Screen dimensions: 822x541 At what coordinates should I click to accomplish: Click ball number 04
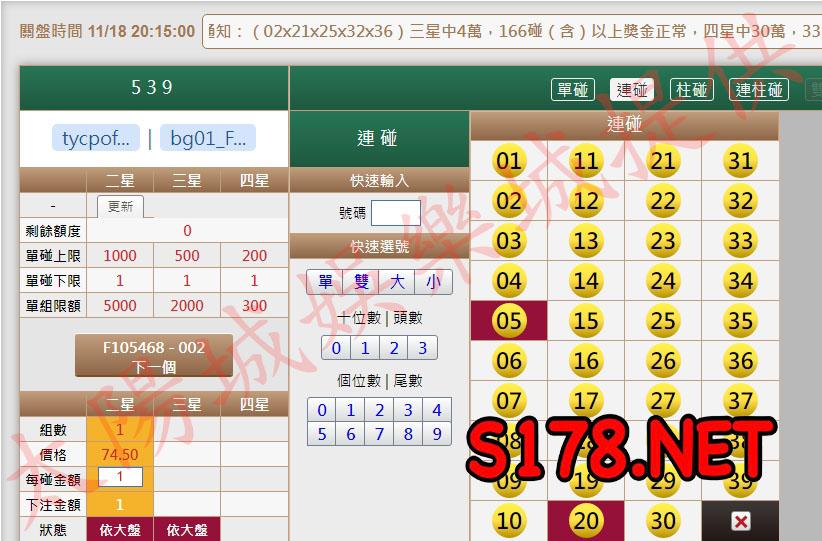509,280
